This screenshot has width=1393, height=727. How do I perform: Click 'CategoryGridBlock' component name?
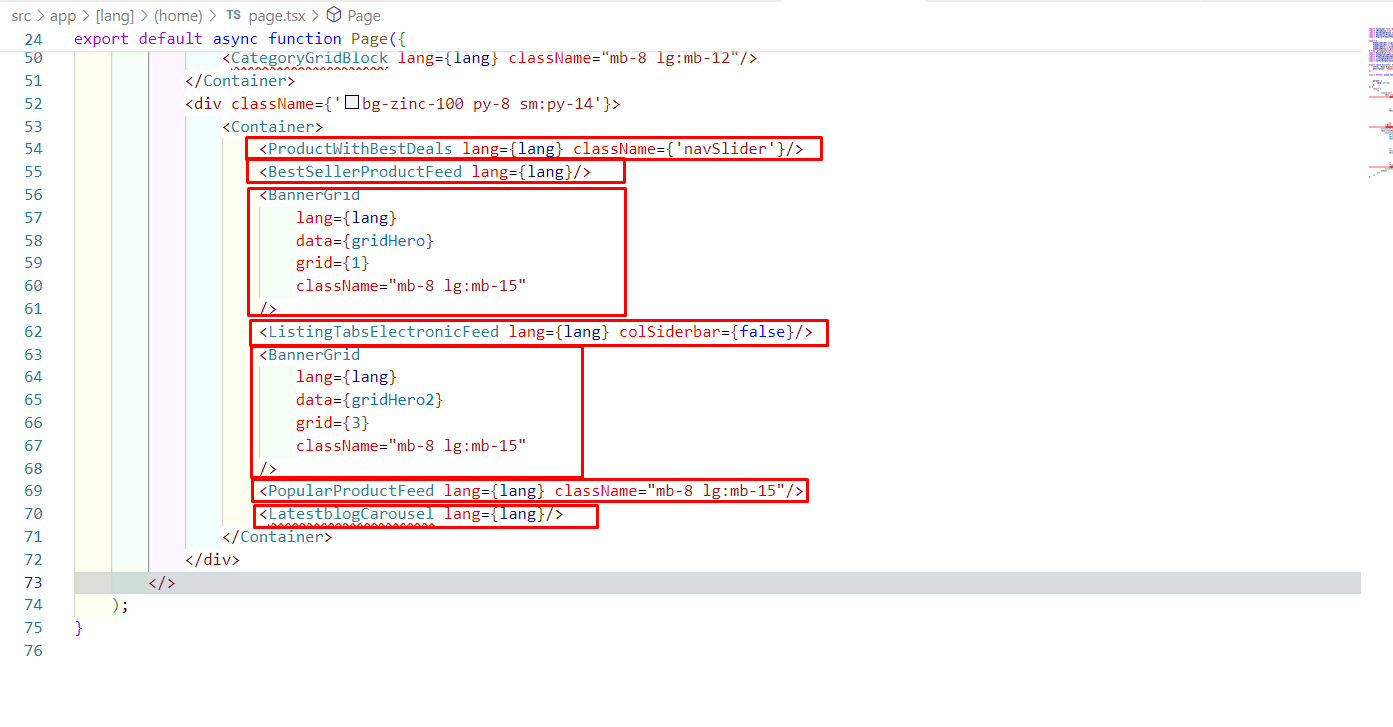click(309, 58)
